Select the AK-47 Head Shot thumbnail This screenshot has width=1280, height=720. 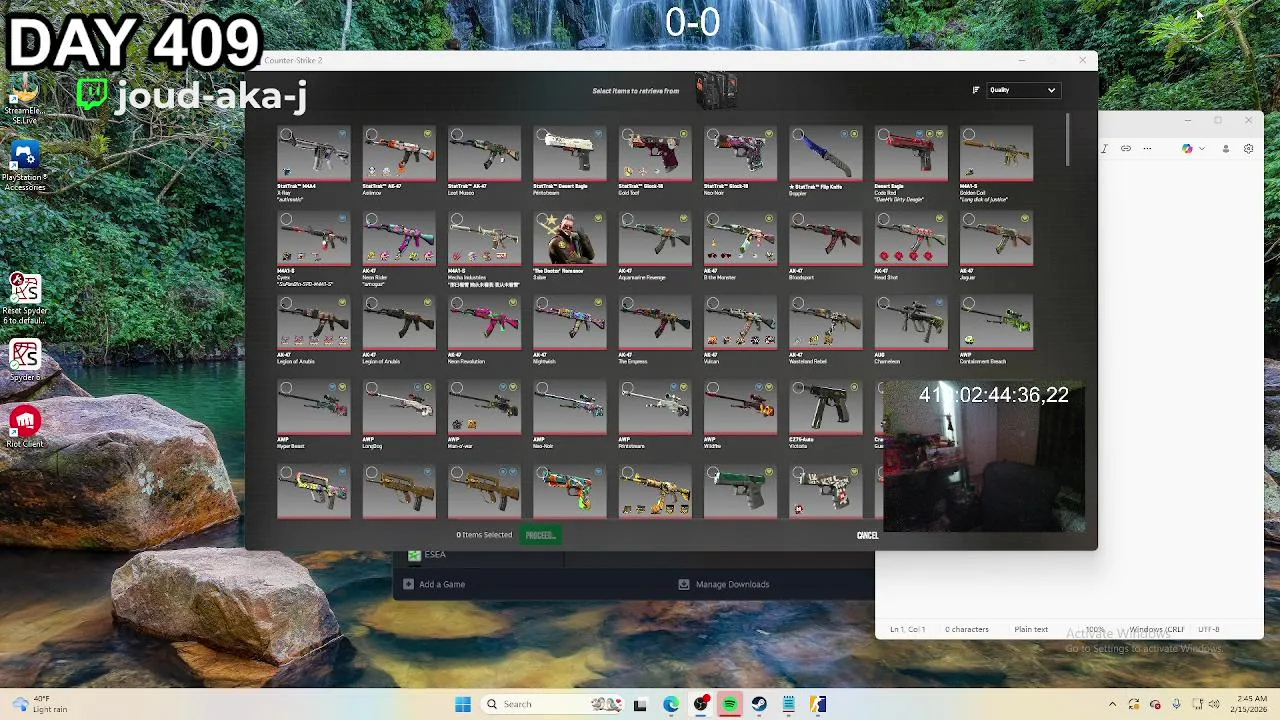pos(911,239)
